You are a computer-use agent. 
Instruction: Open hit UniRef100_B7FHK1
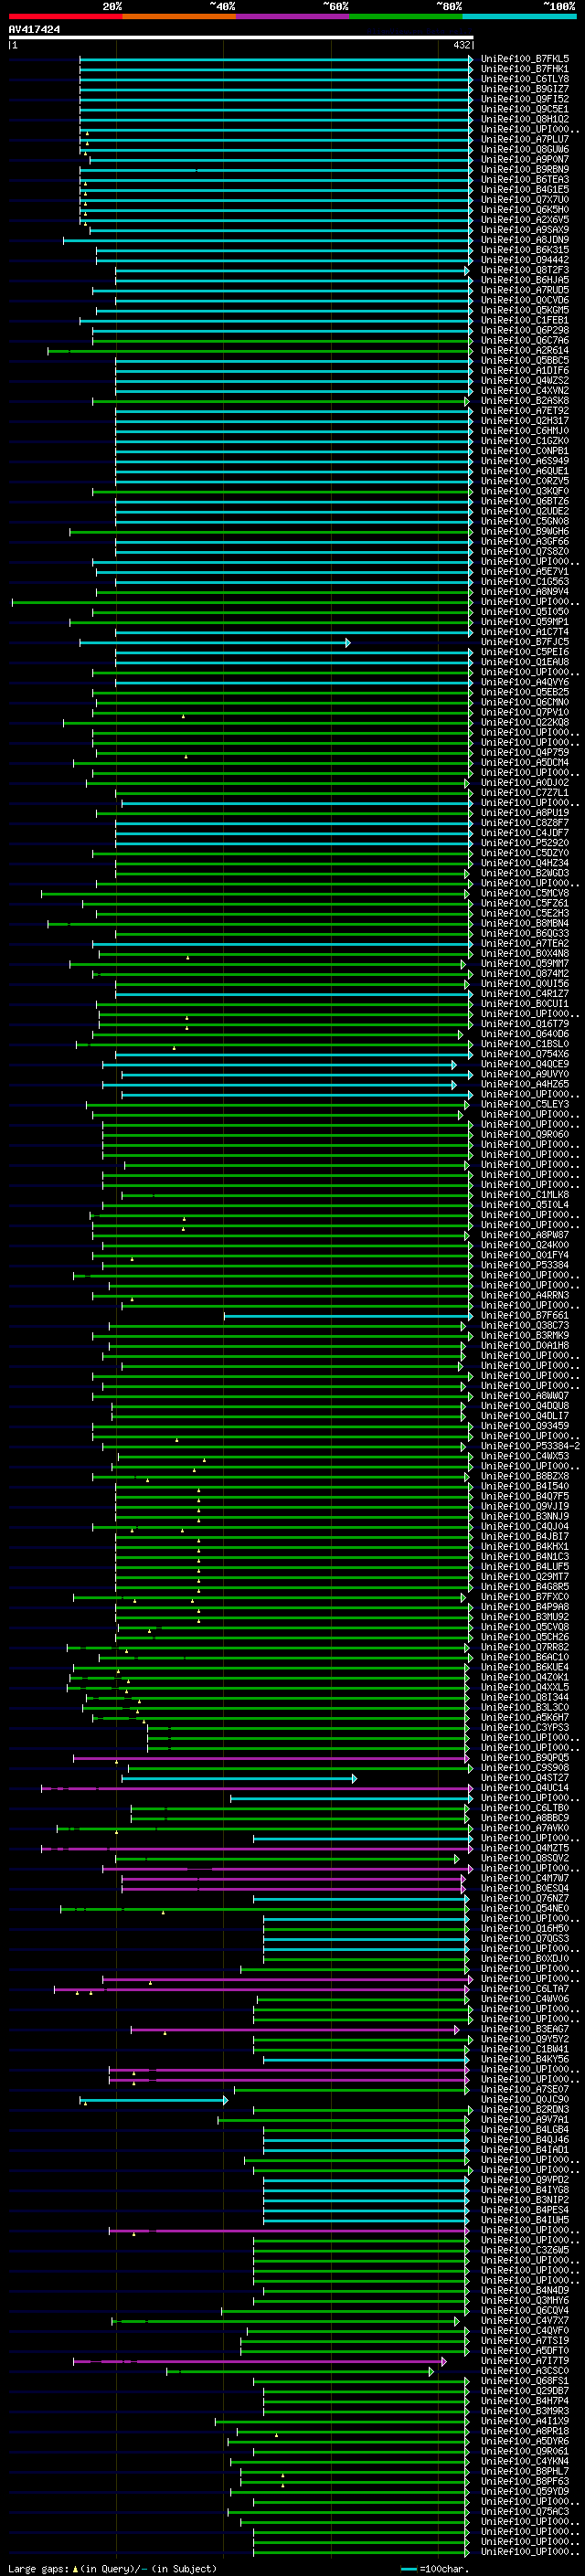tap(525, 69)
